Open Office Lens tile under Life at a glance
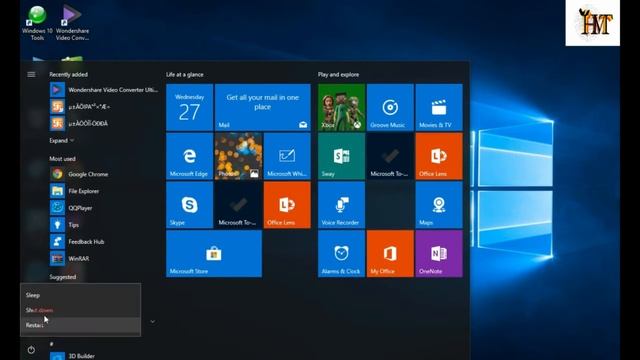640x360 pixels. (287, 205)
